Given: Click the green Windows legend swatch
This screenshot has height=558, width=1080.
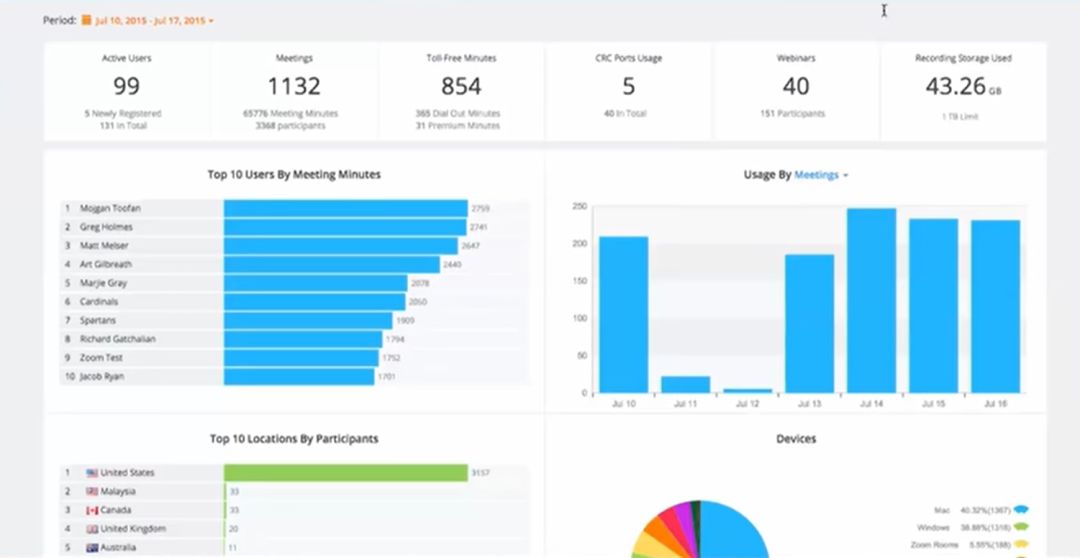Looking at the screenshot, I should click(x=1021, y=528).
